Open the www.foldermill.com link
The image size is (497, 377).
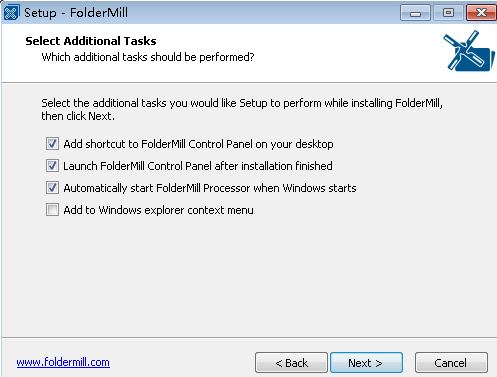63,362
